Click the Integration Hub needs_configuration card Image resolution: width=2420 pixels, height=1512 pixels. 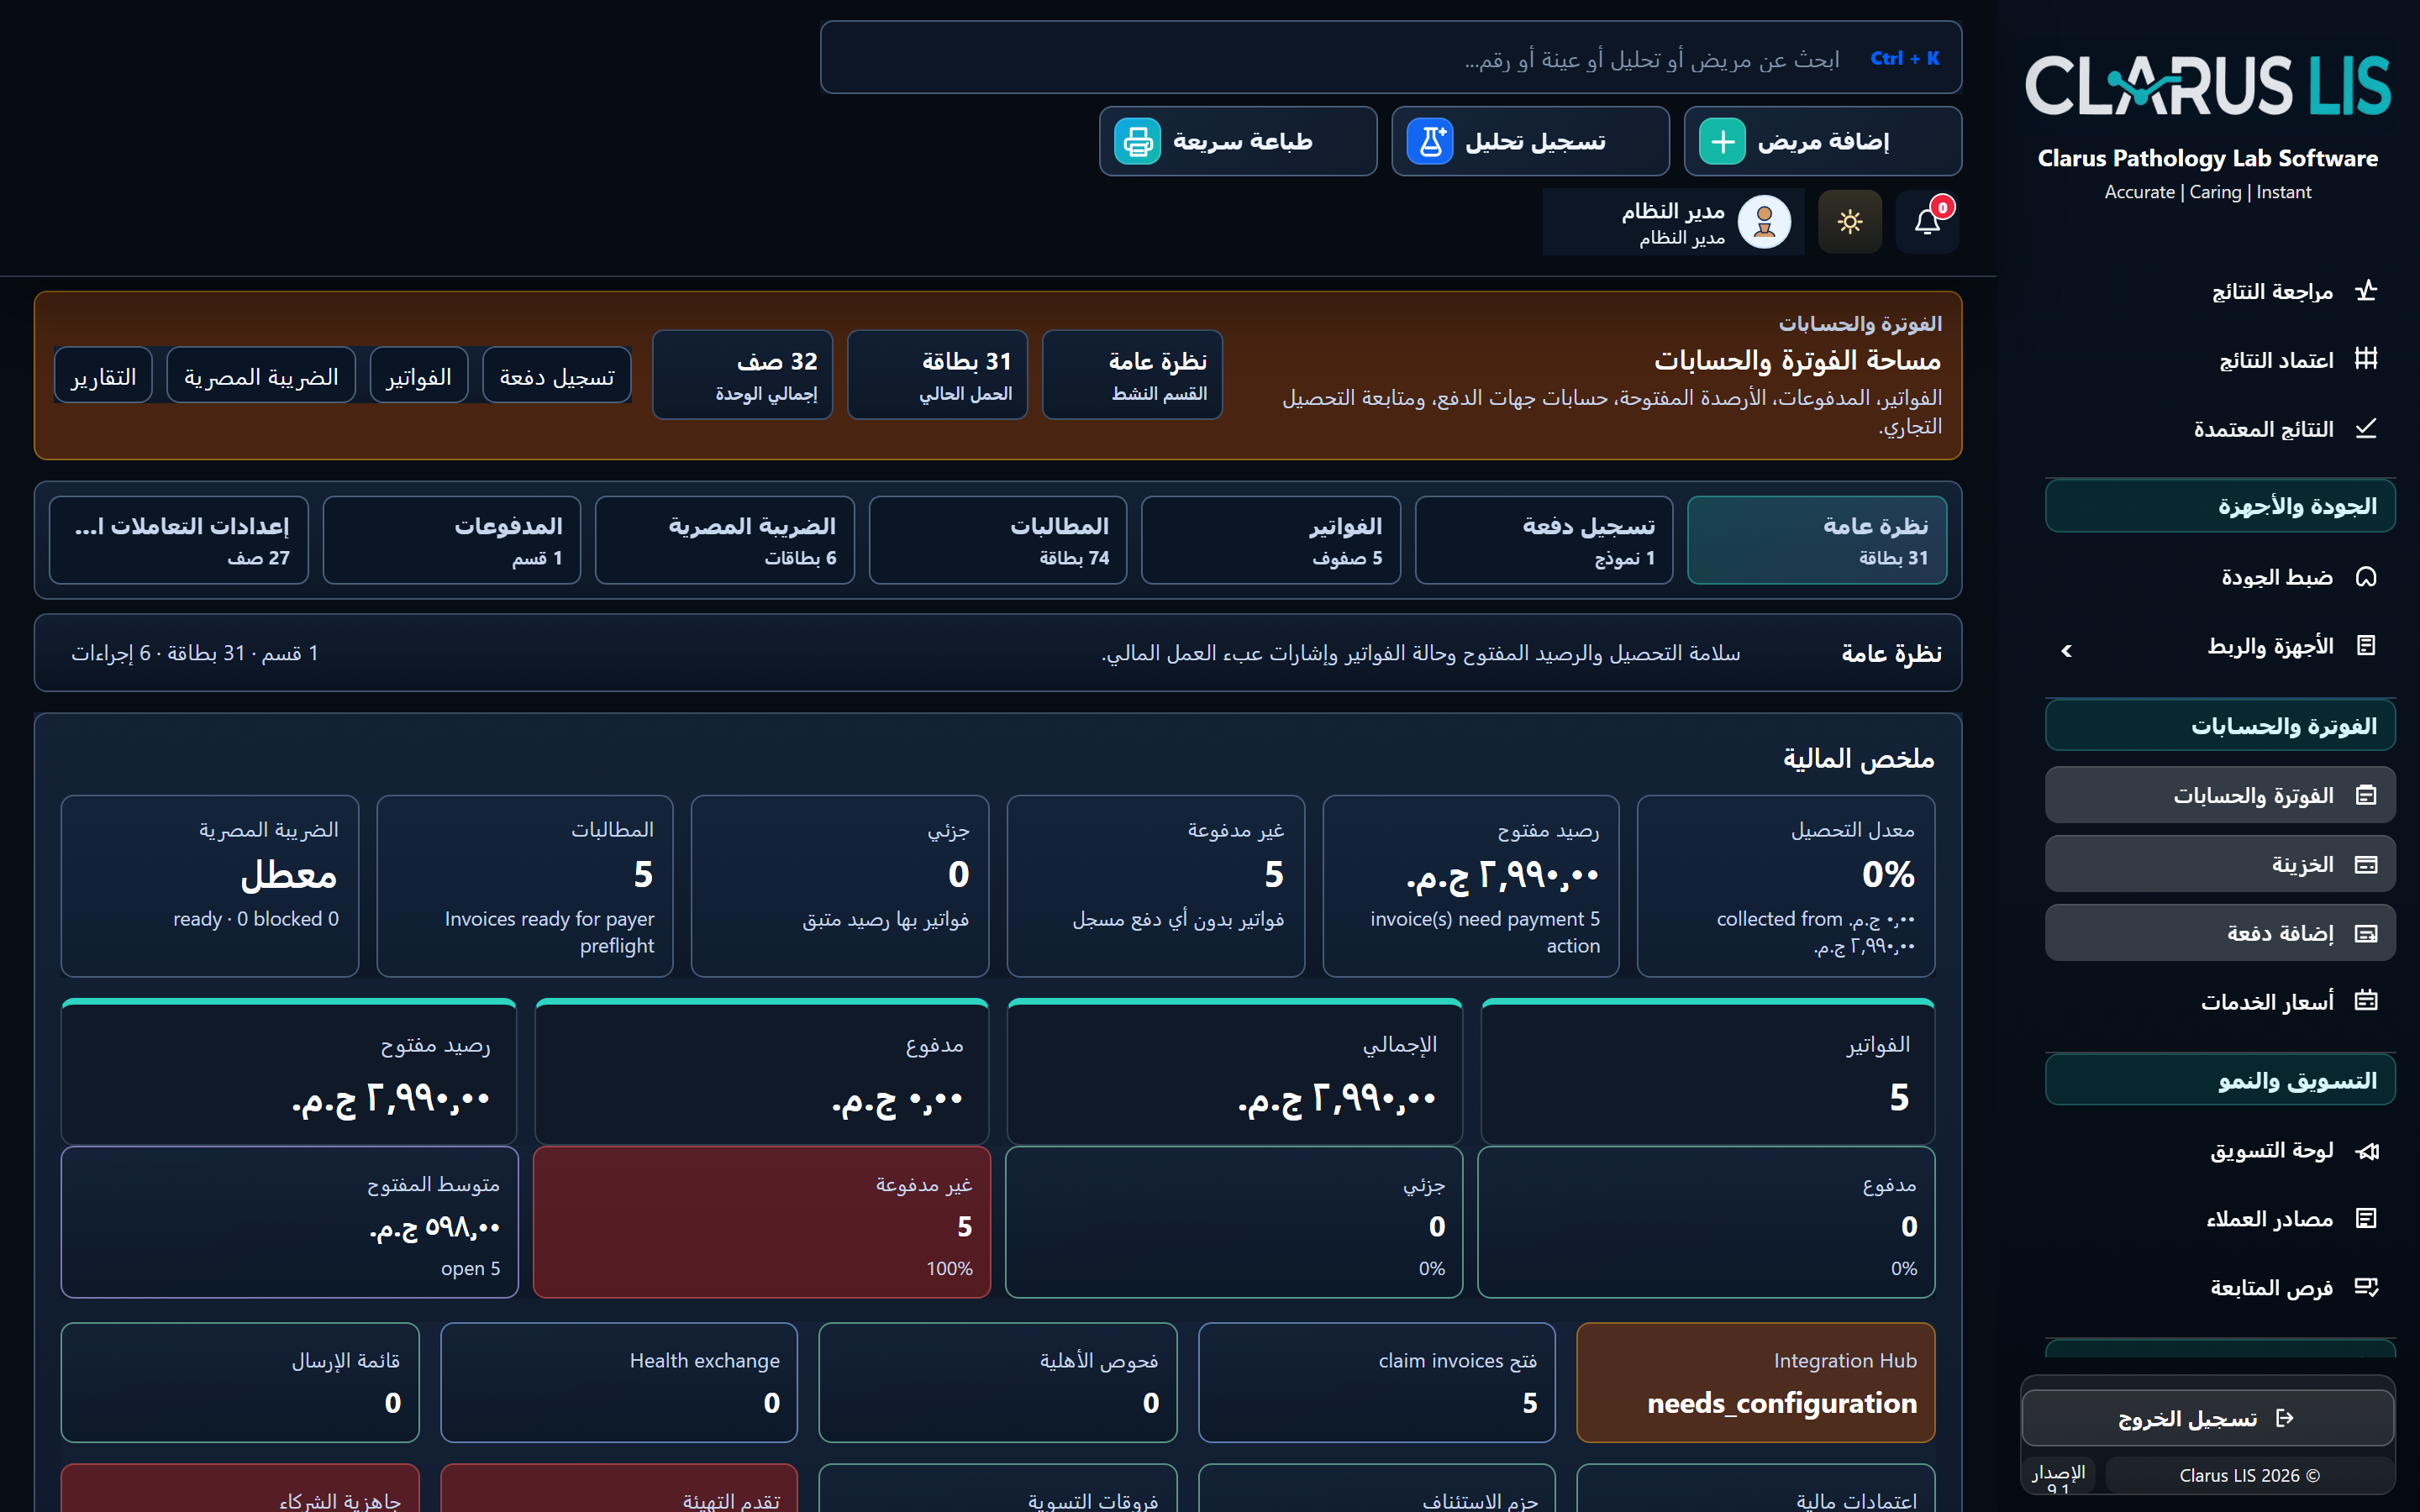pos(1756,1383)
